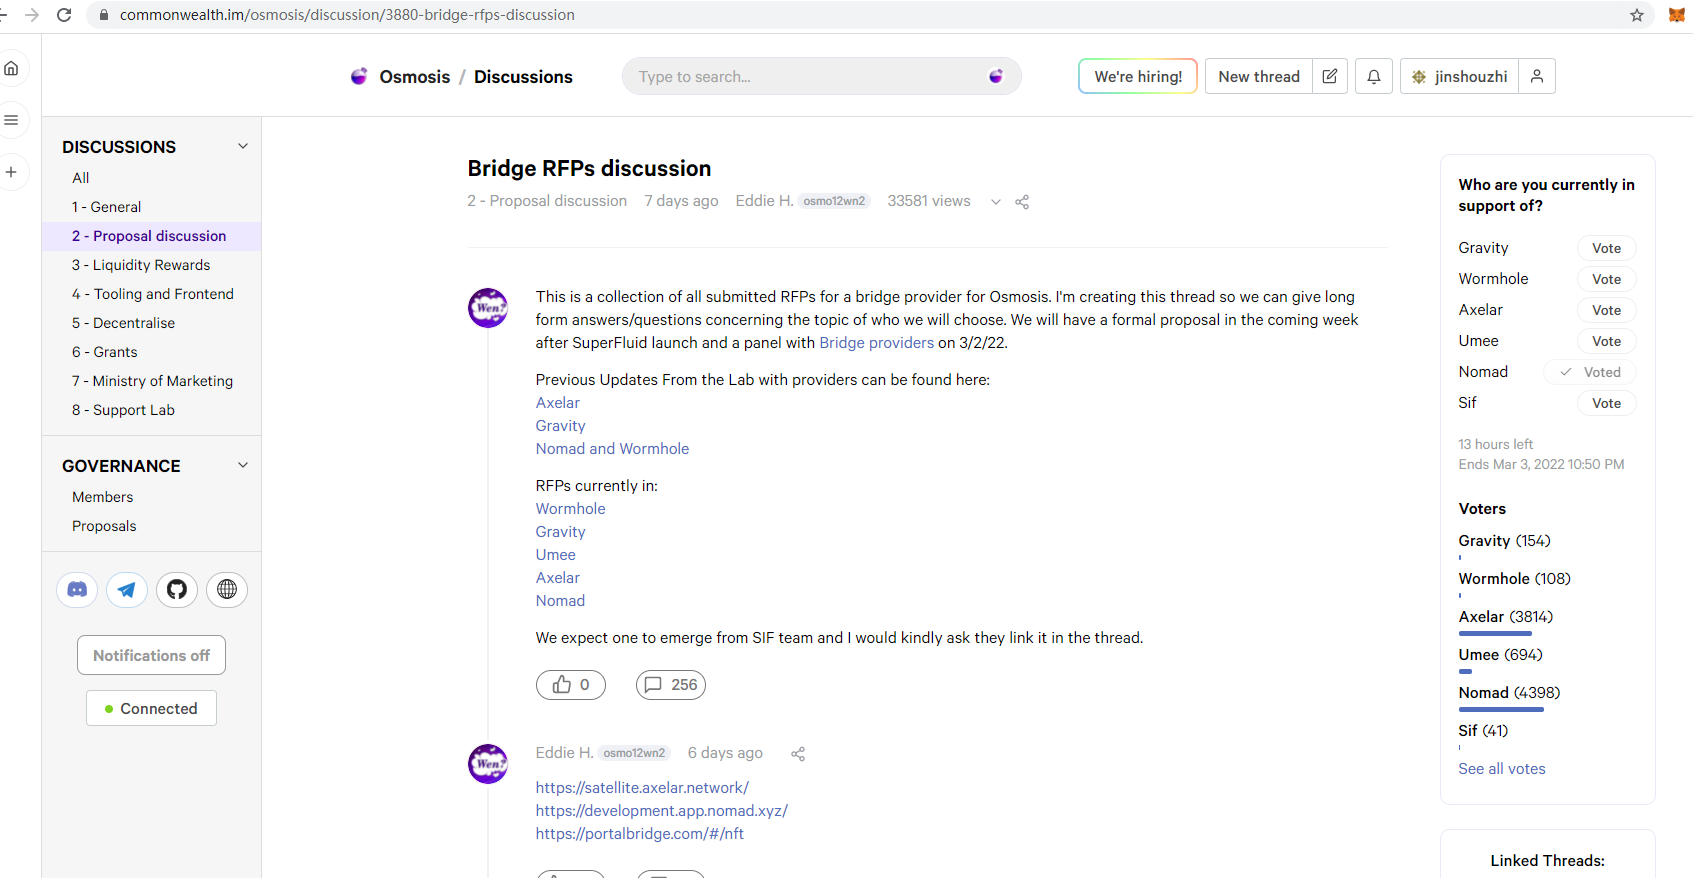
Task: Like the main post with thumbs-up
Action: [571, 685]
